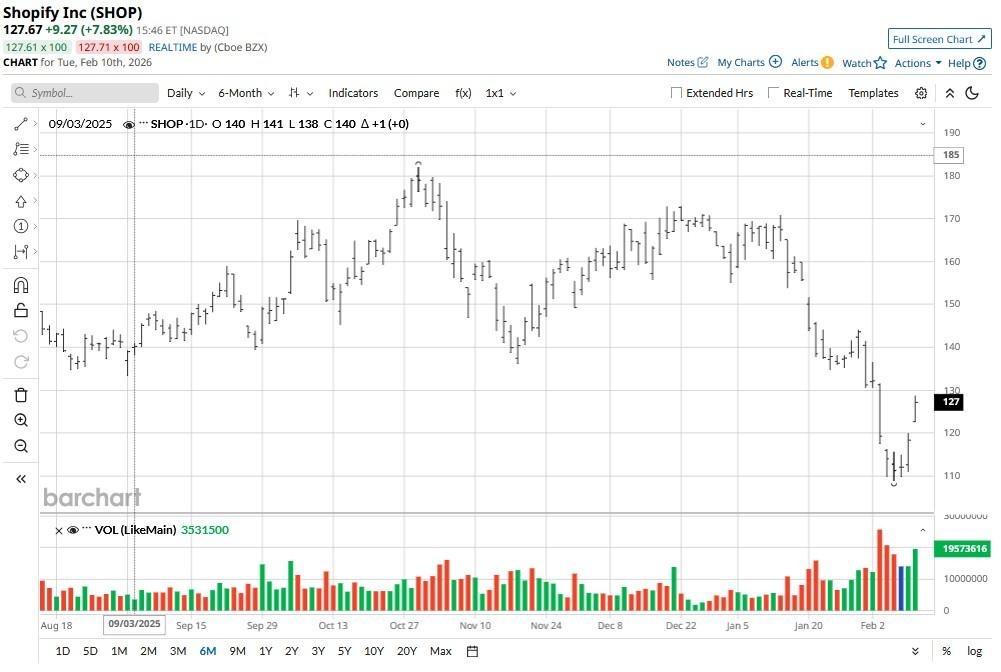1001x672 pixels.
Task: Toggle log scale mode
Action: pyautogui.click(x=974, y=652)
